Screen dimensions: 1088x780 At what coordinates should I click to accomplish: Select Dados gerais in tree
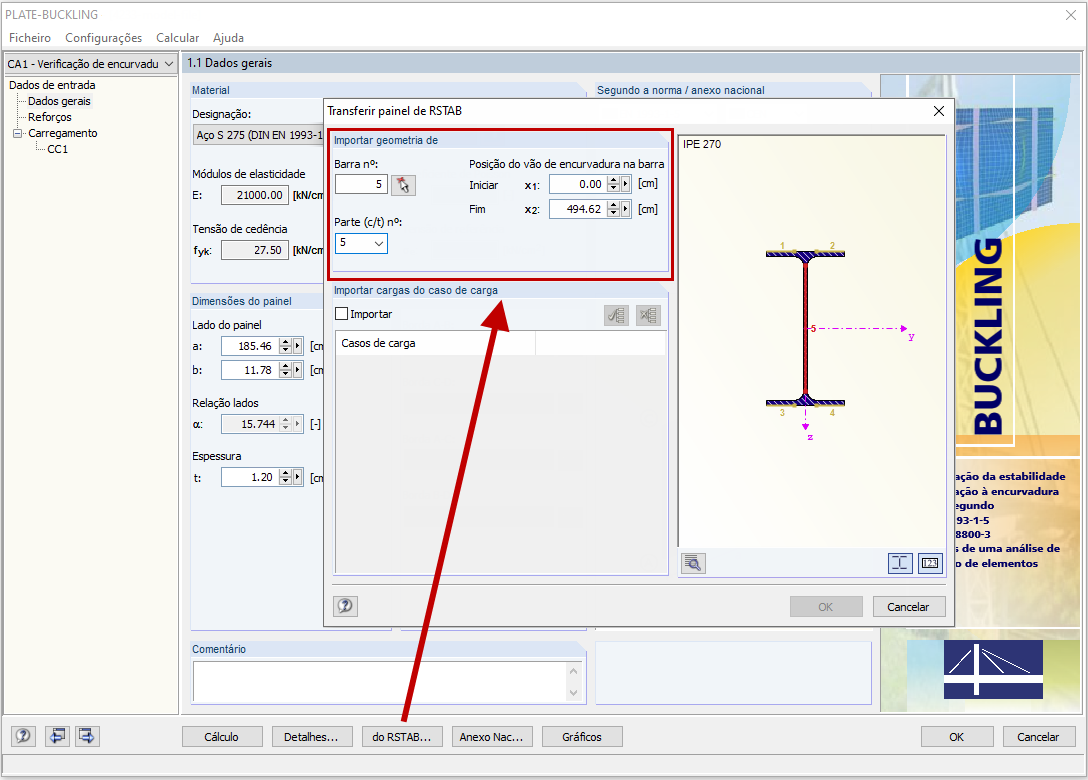tap(59, 101)
